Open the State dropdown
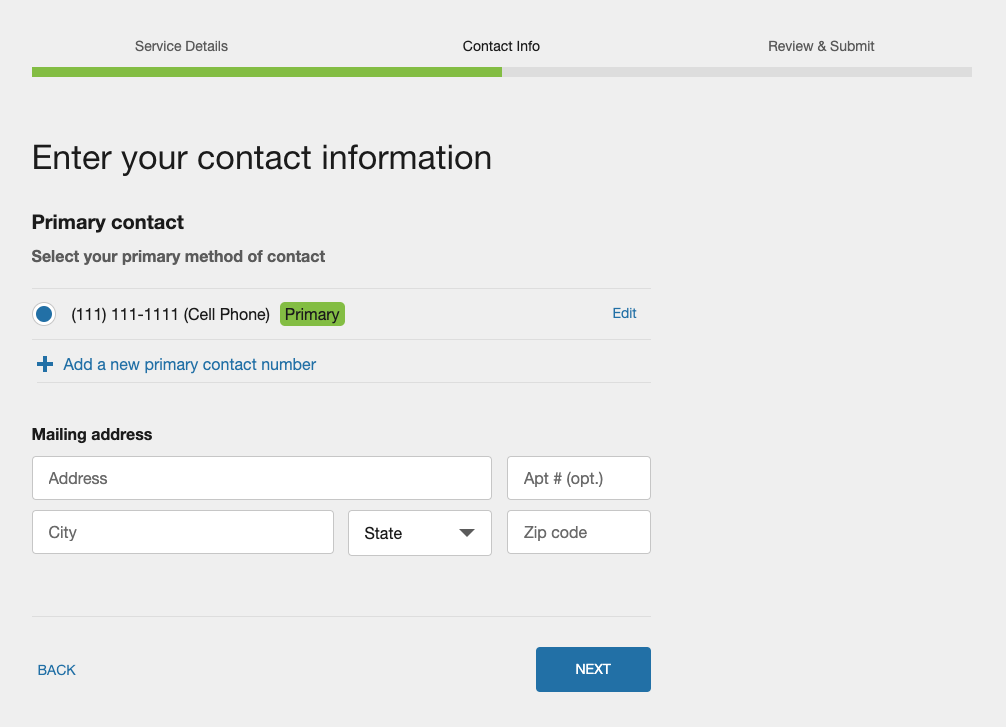Screen dimensions: 1006x727 pos(419,533)
